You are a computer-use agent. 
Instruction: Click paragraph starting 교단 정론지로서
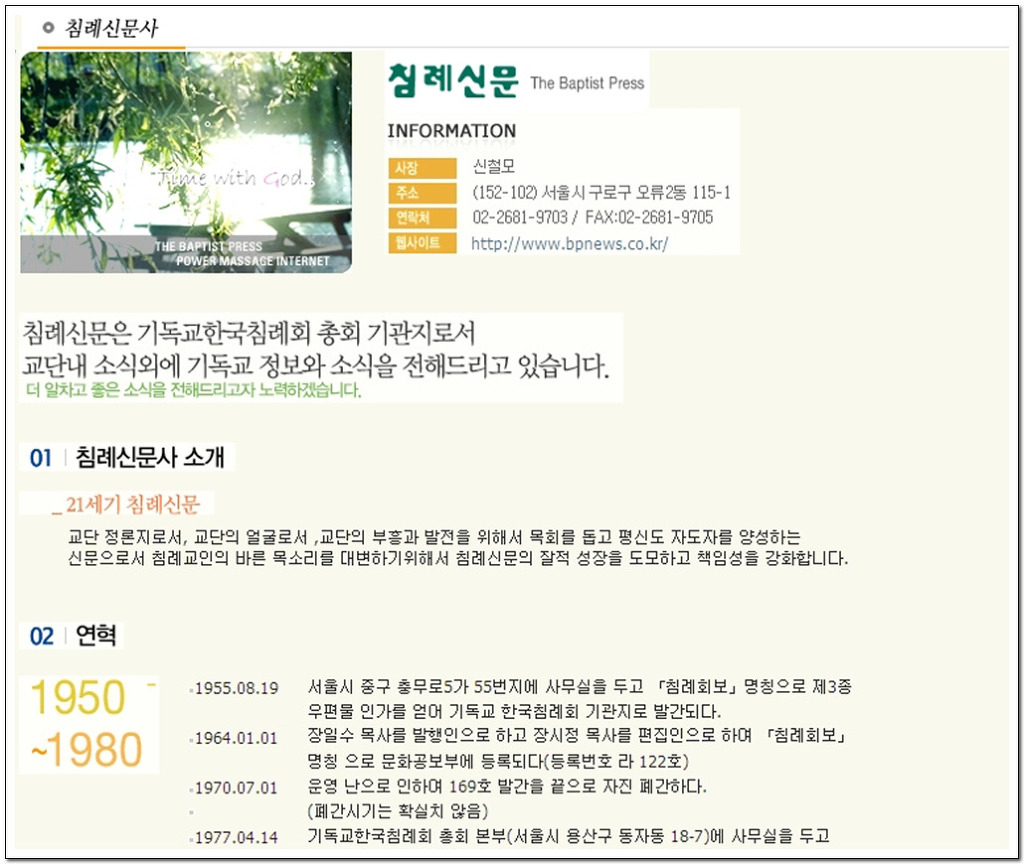(458, 547)
